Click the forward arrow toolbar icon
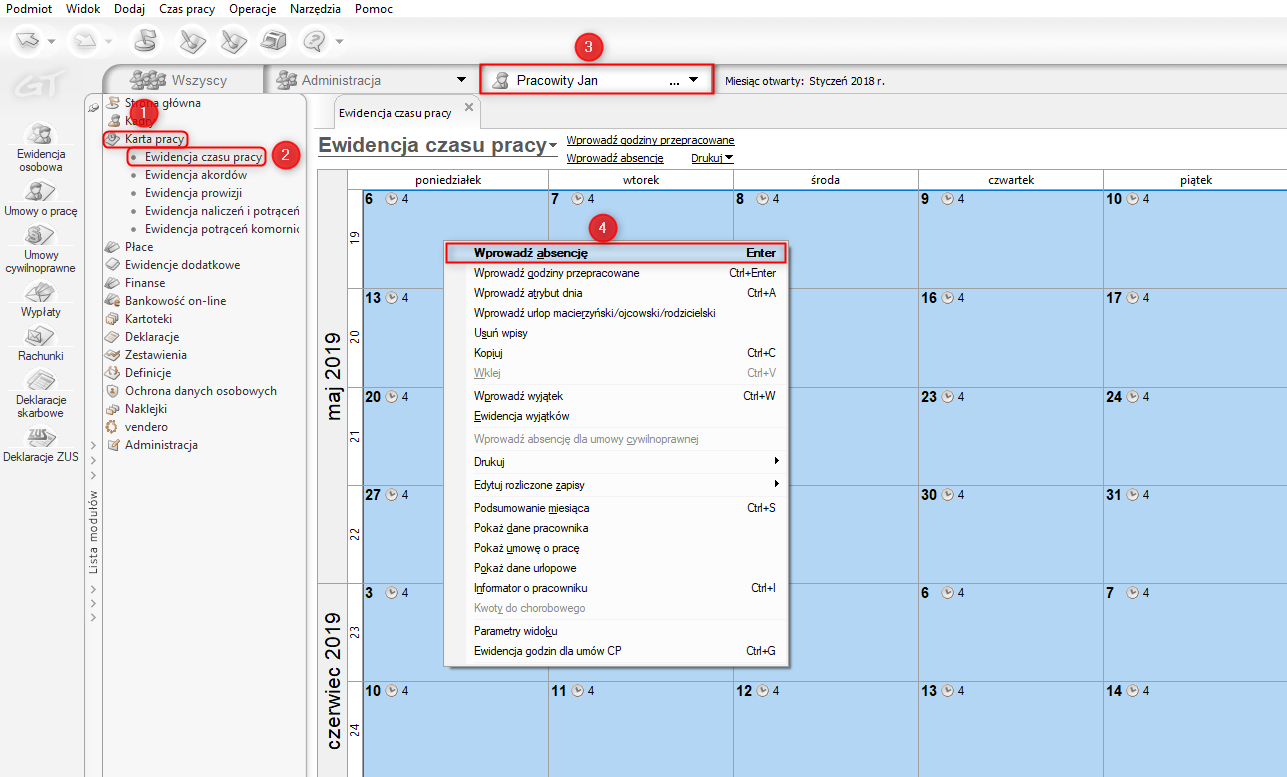Screen dimensions: 1287x777 pos(82,41)
